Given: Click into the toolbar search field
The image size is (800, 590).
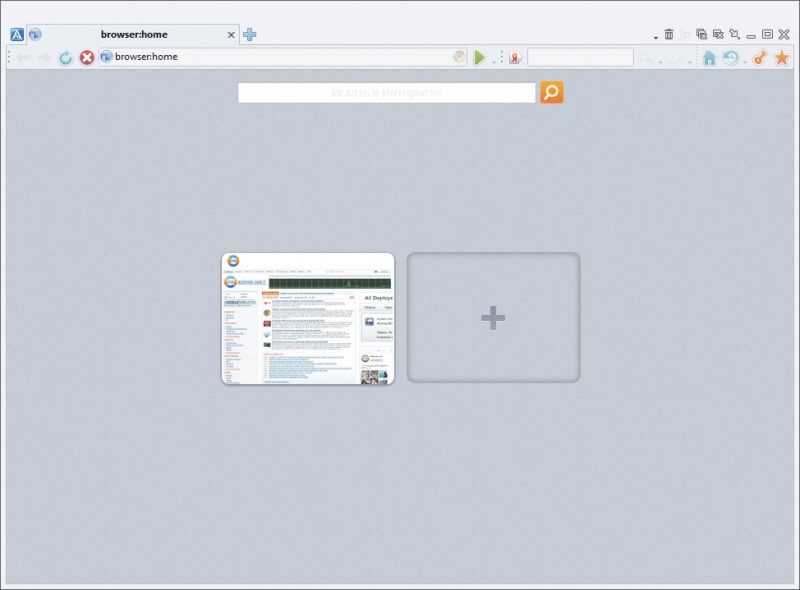Looking at the screenshot, I should 580,57.
